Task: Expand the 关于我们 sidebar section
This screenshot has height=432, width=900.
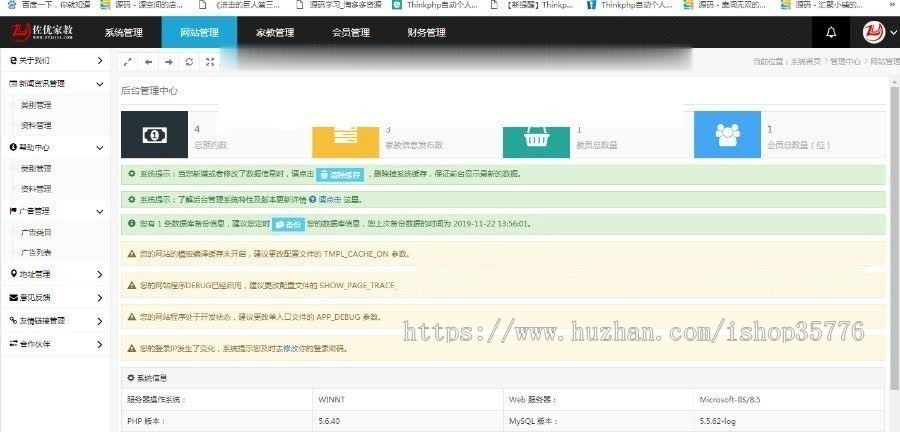Action: [55, 60]
